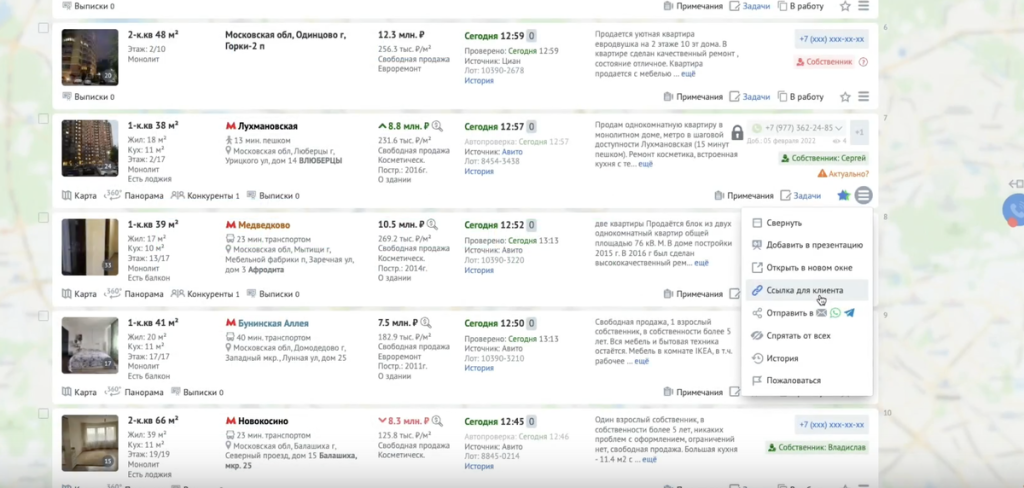Click the blue Авито source link for Лухмановская
Screen dimensions: 1024x488
pyautogui.click(x=512, y=152)
